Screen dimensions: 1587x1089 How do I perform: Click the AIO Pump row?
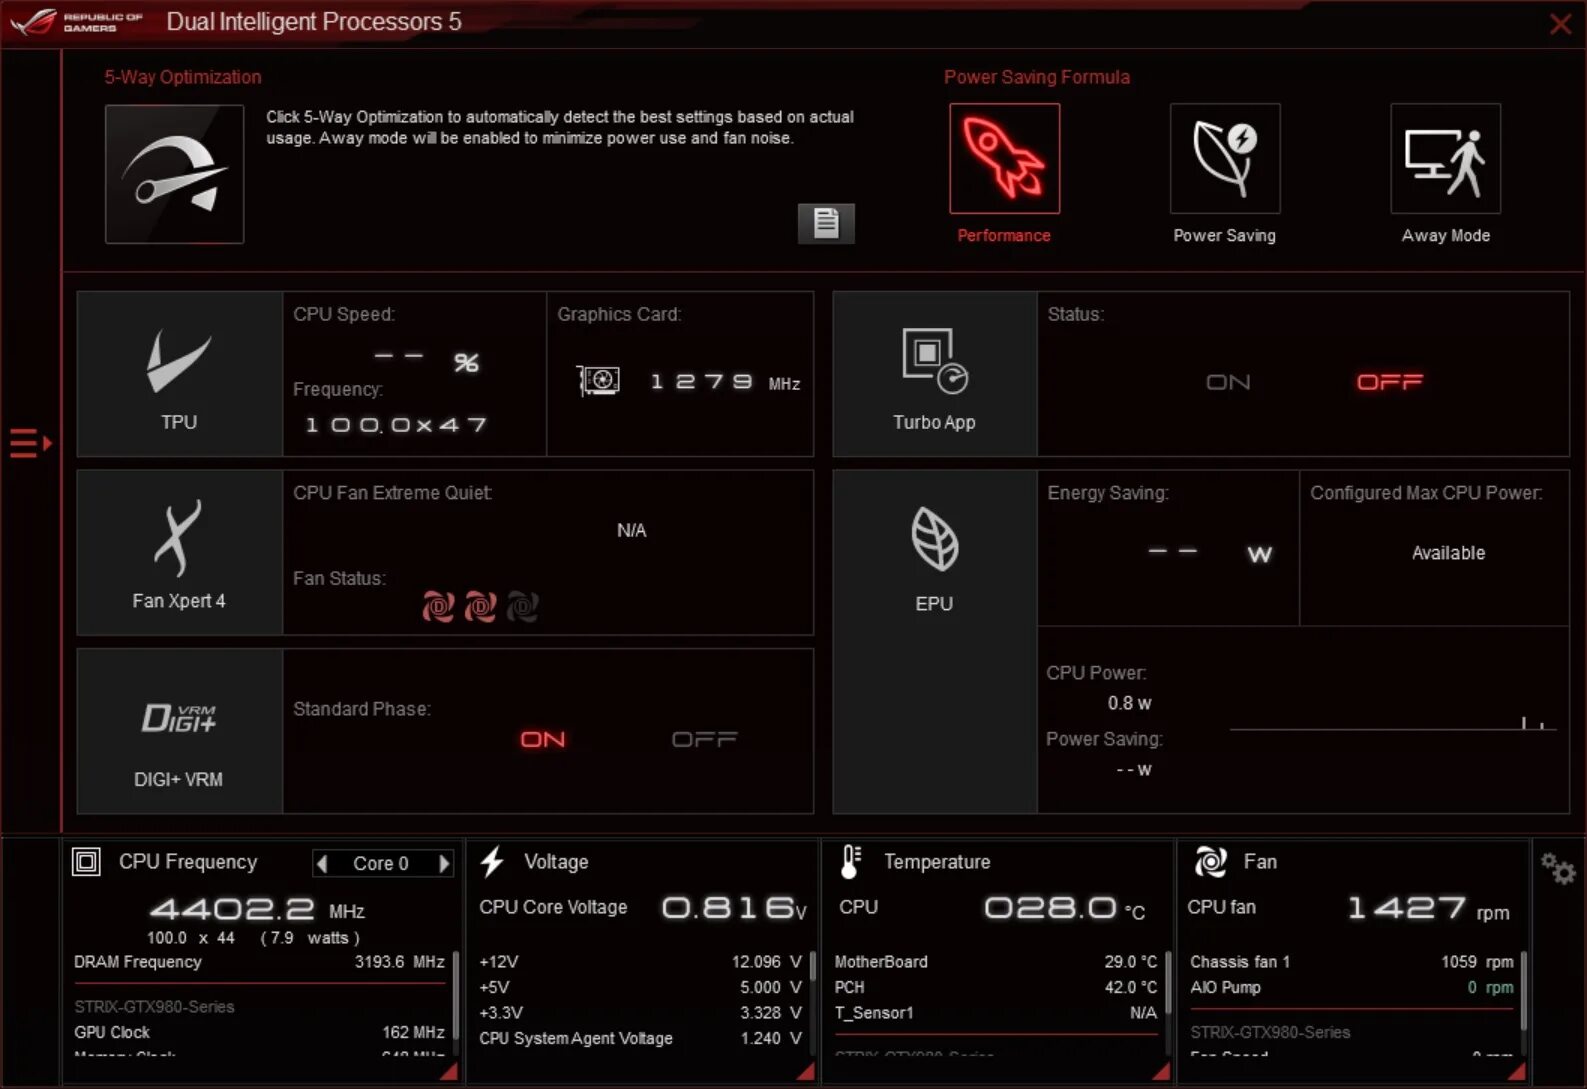[1352, 987]
